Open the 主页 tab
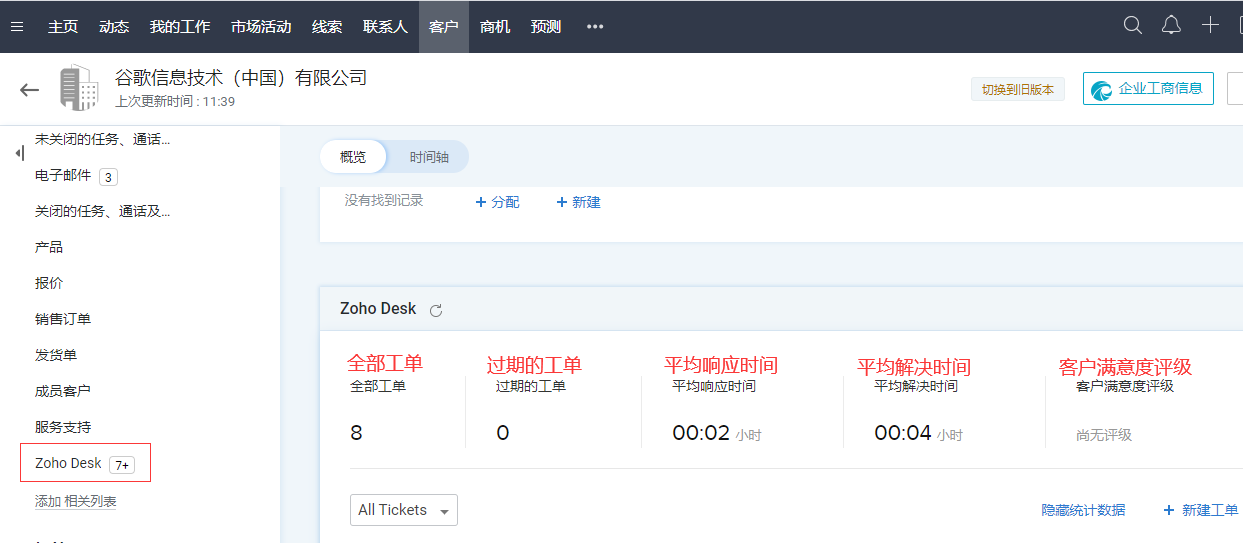The width and height of the screenshot is (1243, 543). coord(63,27)
